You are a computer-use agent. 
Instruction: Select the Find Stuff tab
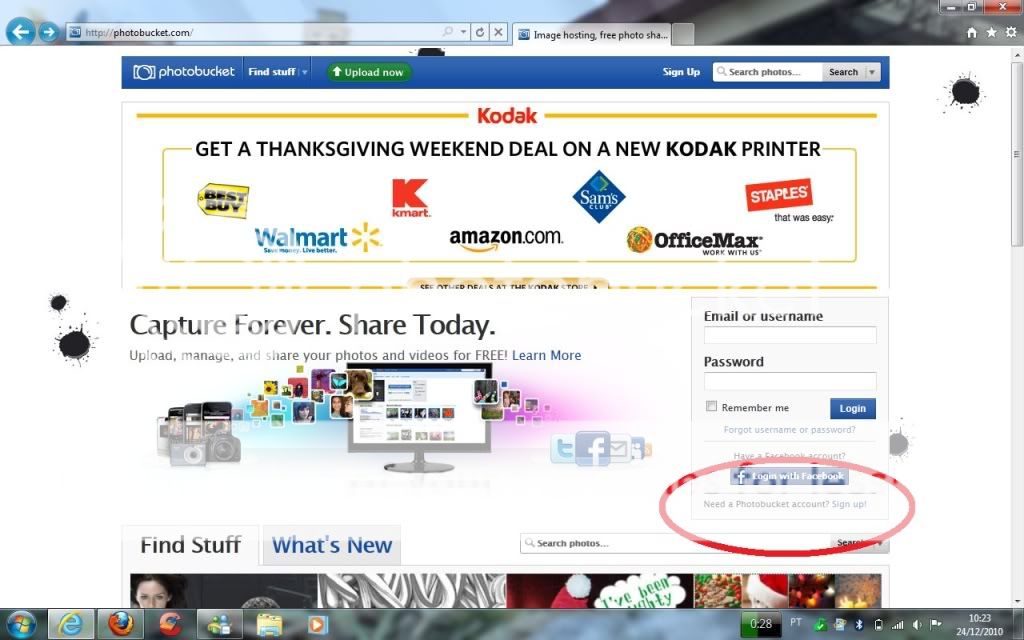click(x=191, y=545)
